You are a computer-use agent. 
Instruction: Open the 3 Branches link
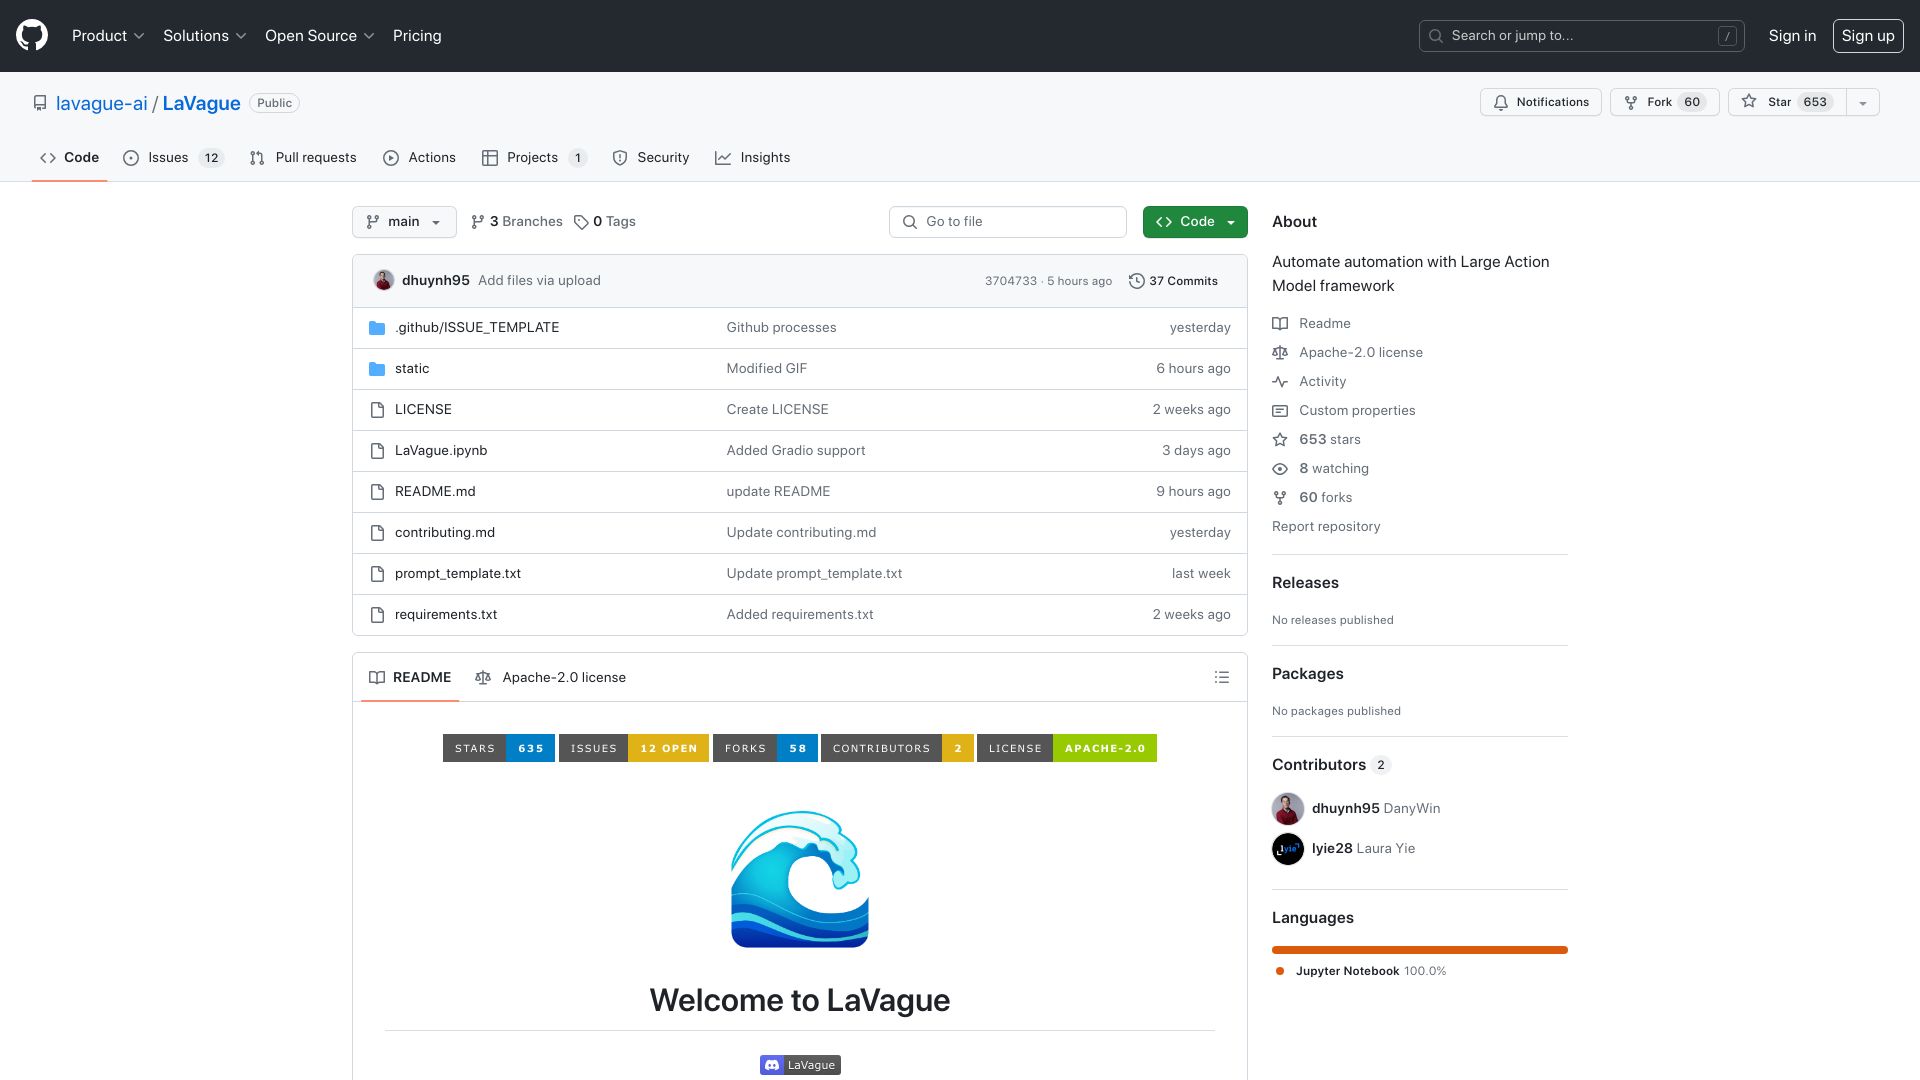click(517, 222)
